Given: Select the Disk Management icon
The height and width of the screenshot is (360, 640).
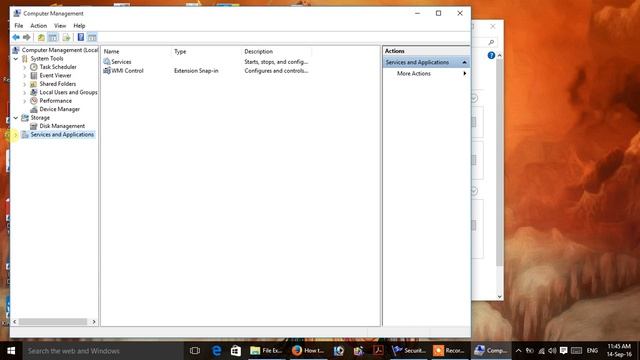Looking at the screenshot, I should click(34, 126).
